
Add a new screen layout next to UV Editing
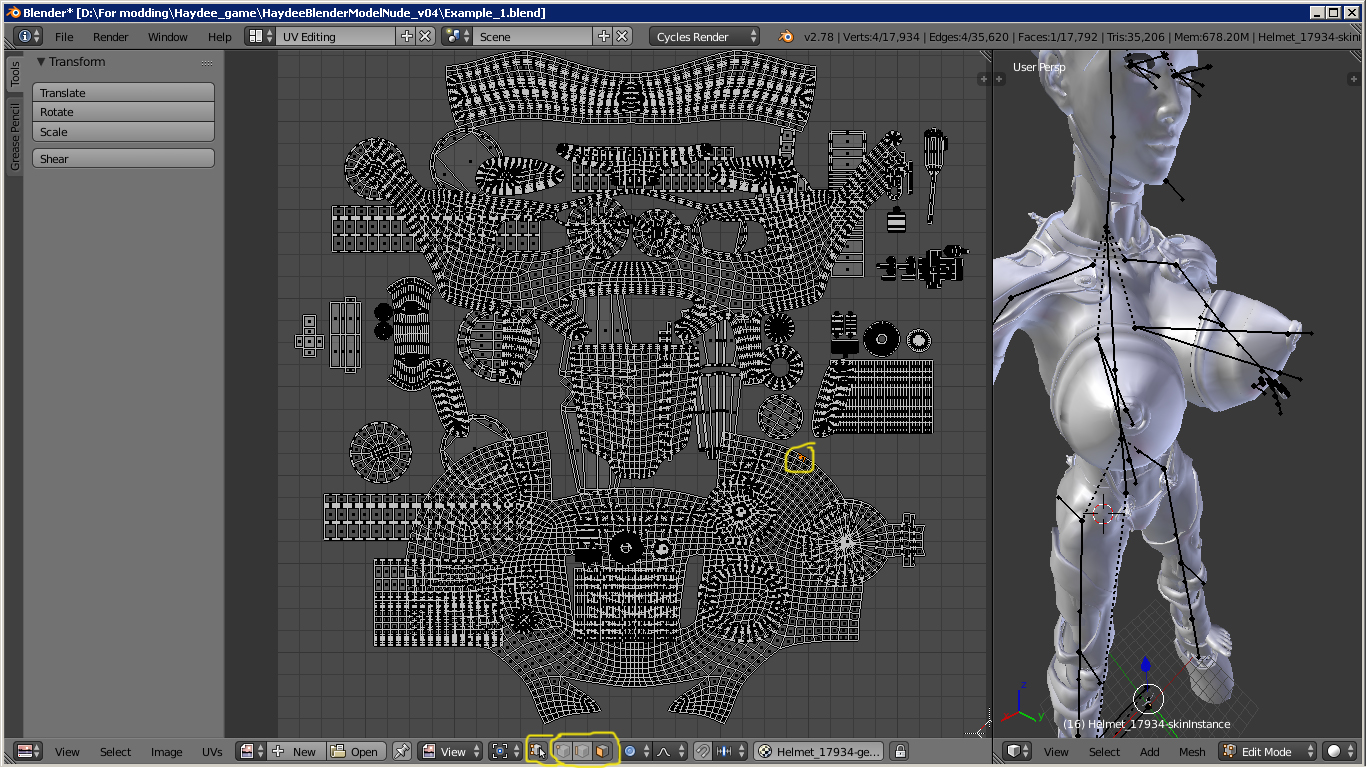(x=406, y=36)
